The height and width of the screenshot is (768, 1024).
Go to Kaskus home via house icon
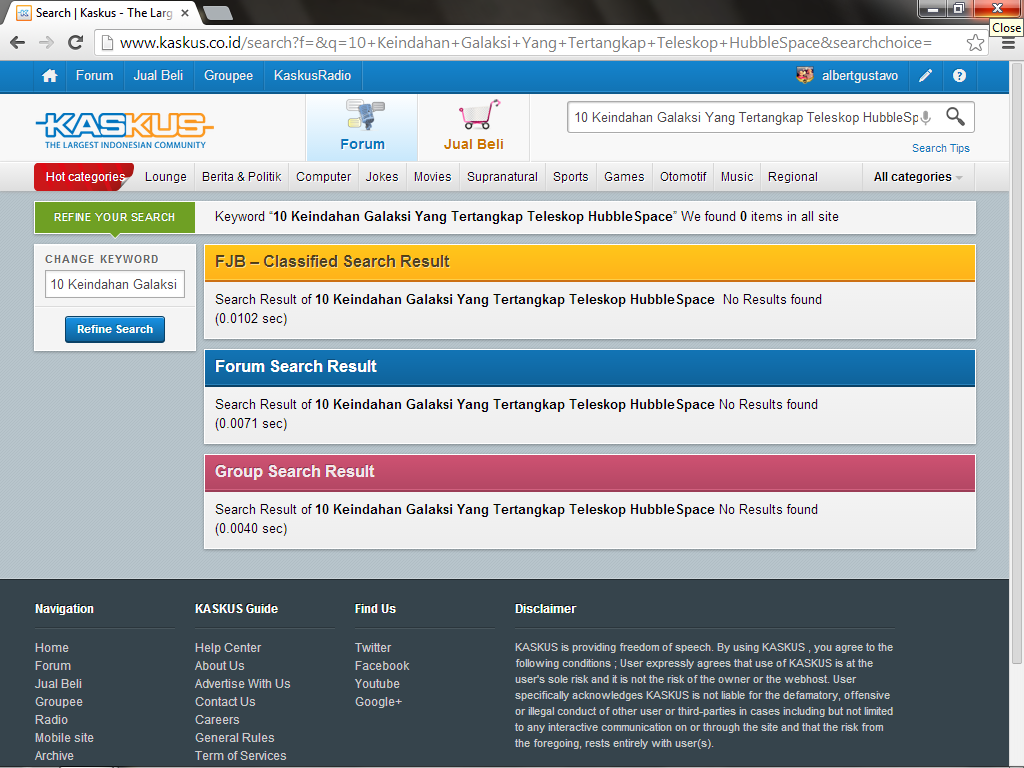[x=50, y=76]
